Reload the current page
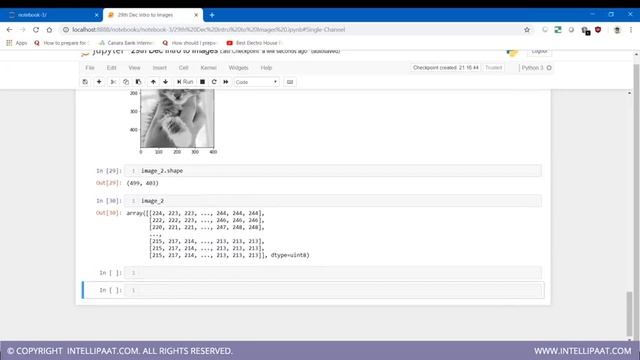 coord(36,30)
